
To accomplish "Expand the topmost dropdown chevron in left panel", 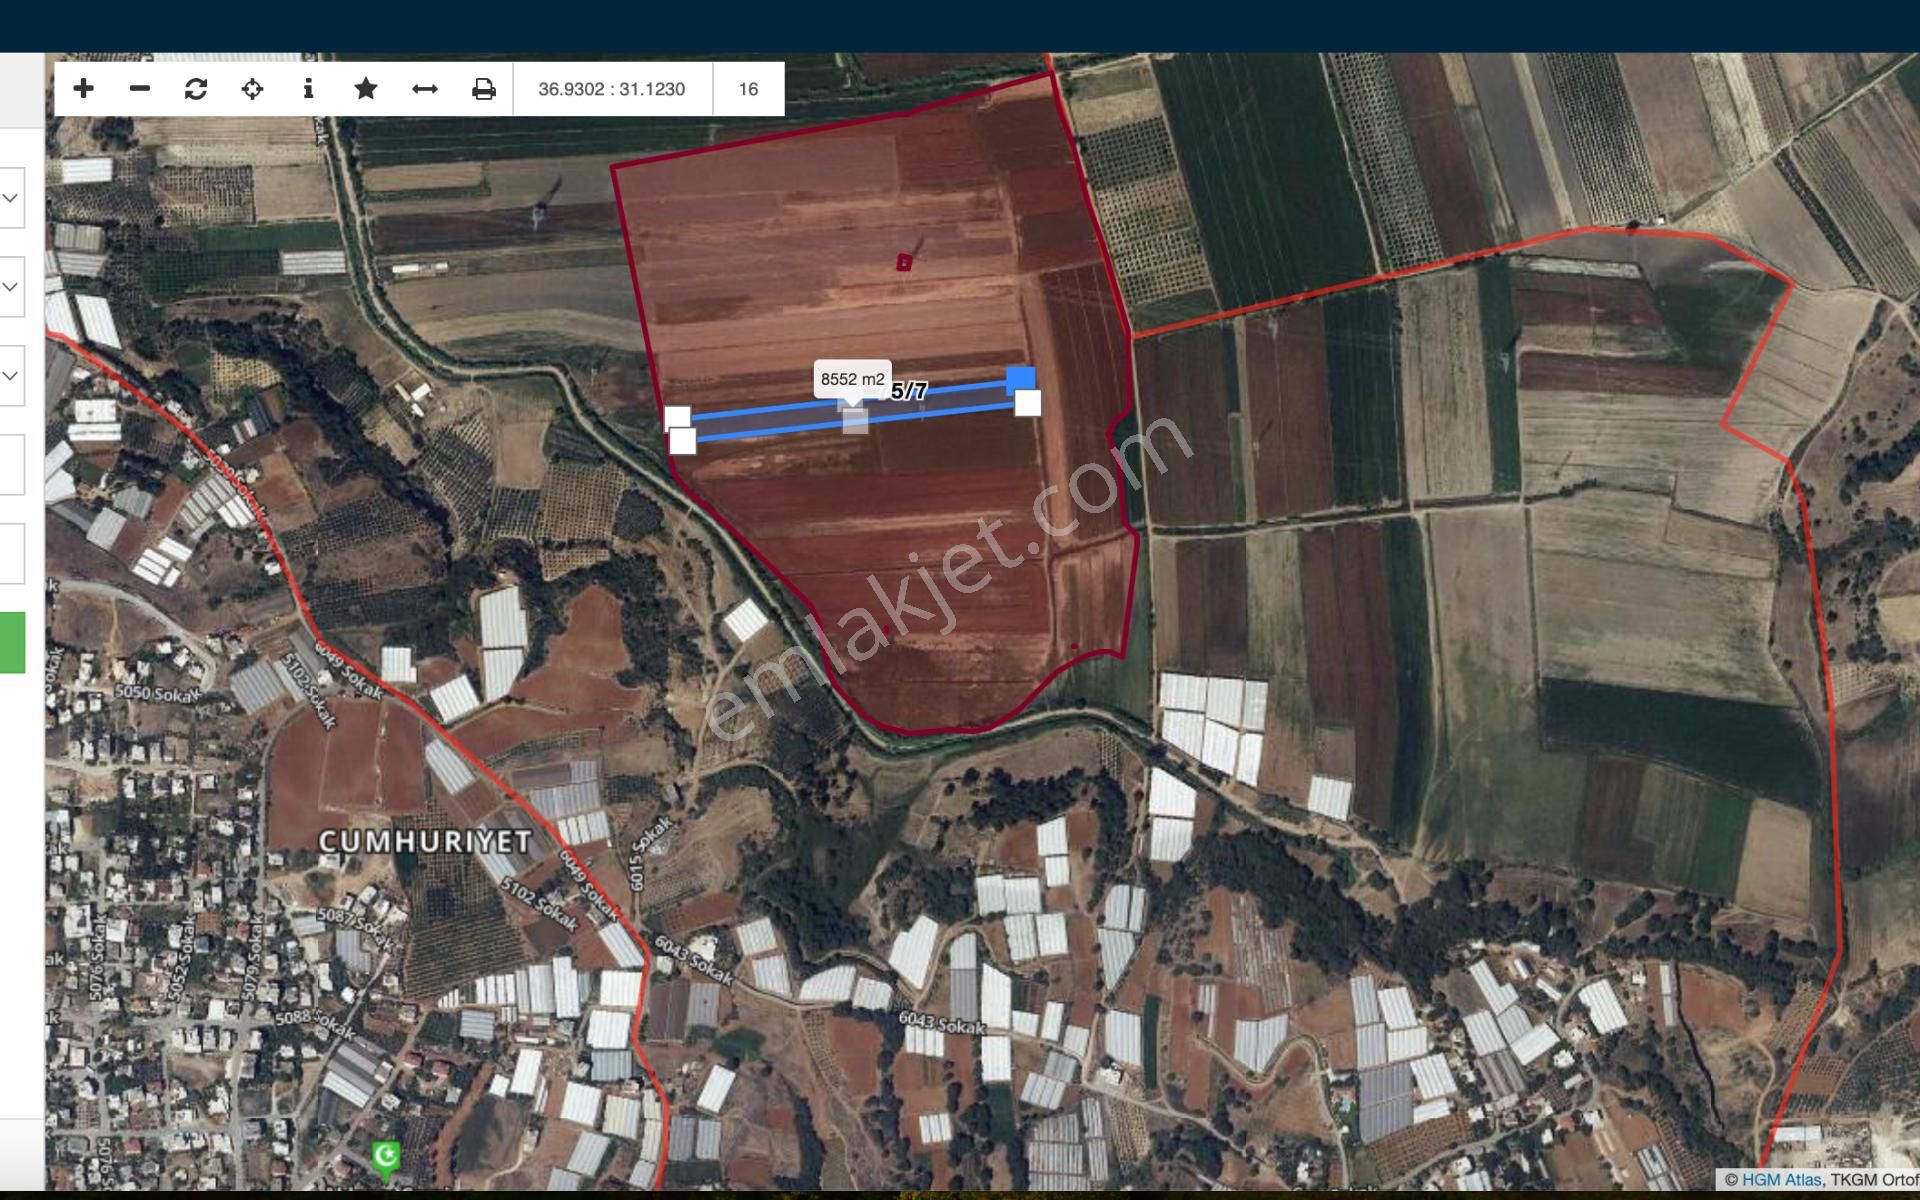I will point(10,198).
